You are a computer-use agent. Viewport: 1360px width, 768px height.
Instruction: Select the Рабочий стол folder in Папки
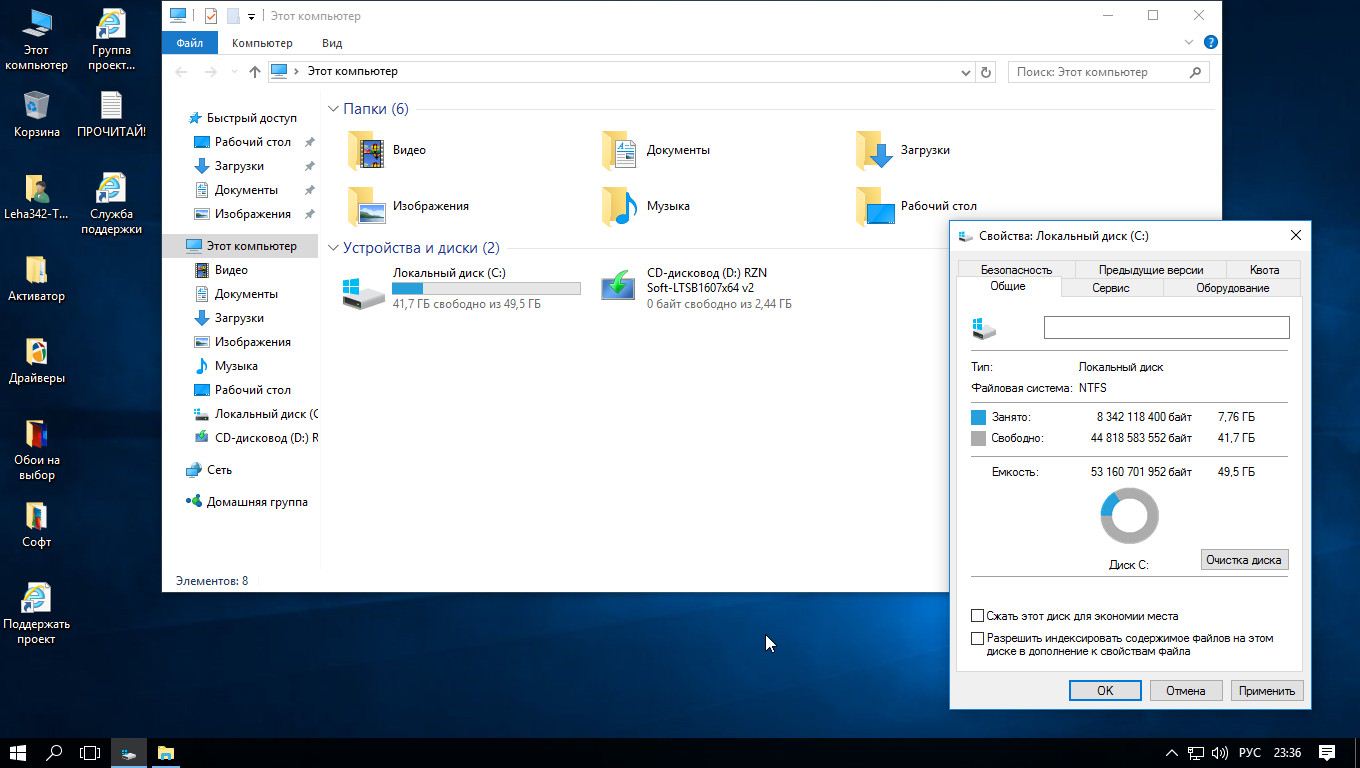tap(917, 206)
